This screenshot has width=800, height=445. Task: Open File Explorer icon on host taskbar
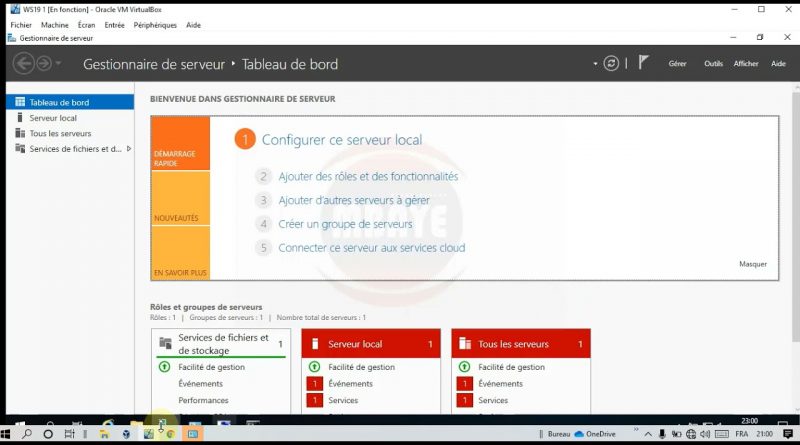click(104, 434)
